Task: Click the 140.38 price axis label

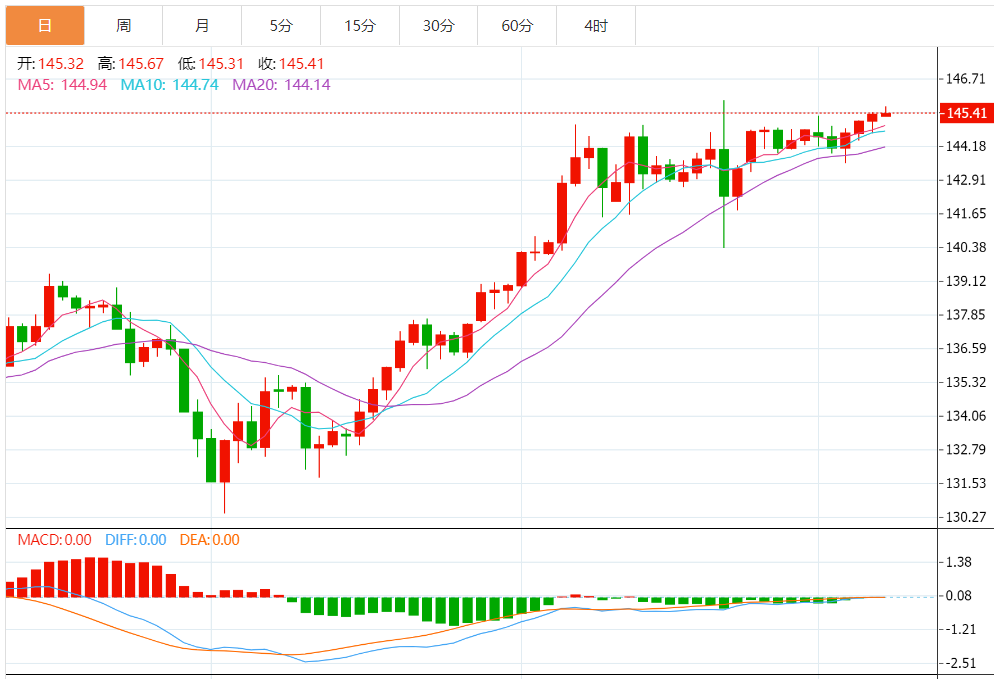Action: [x=965, y=247]
